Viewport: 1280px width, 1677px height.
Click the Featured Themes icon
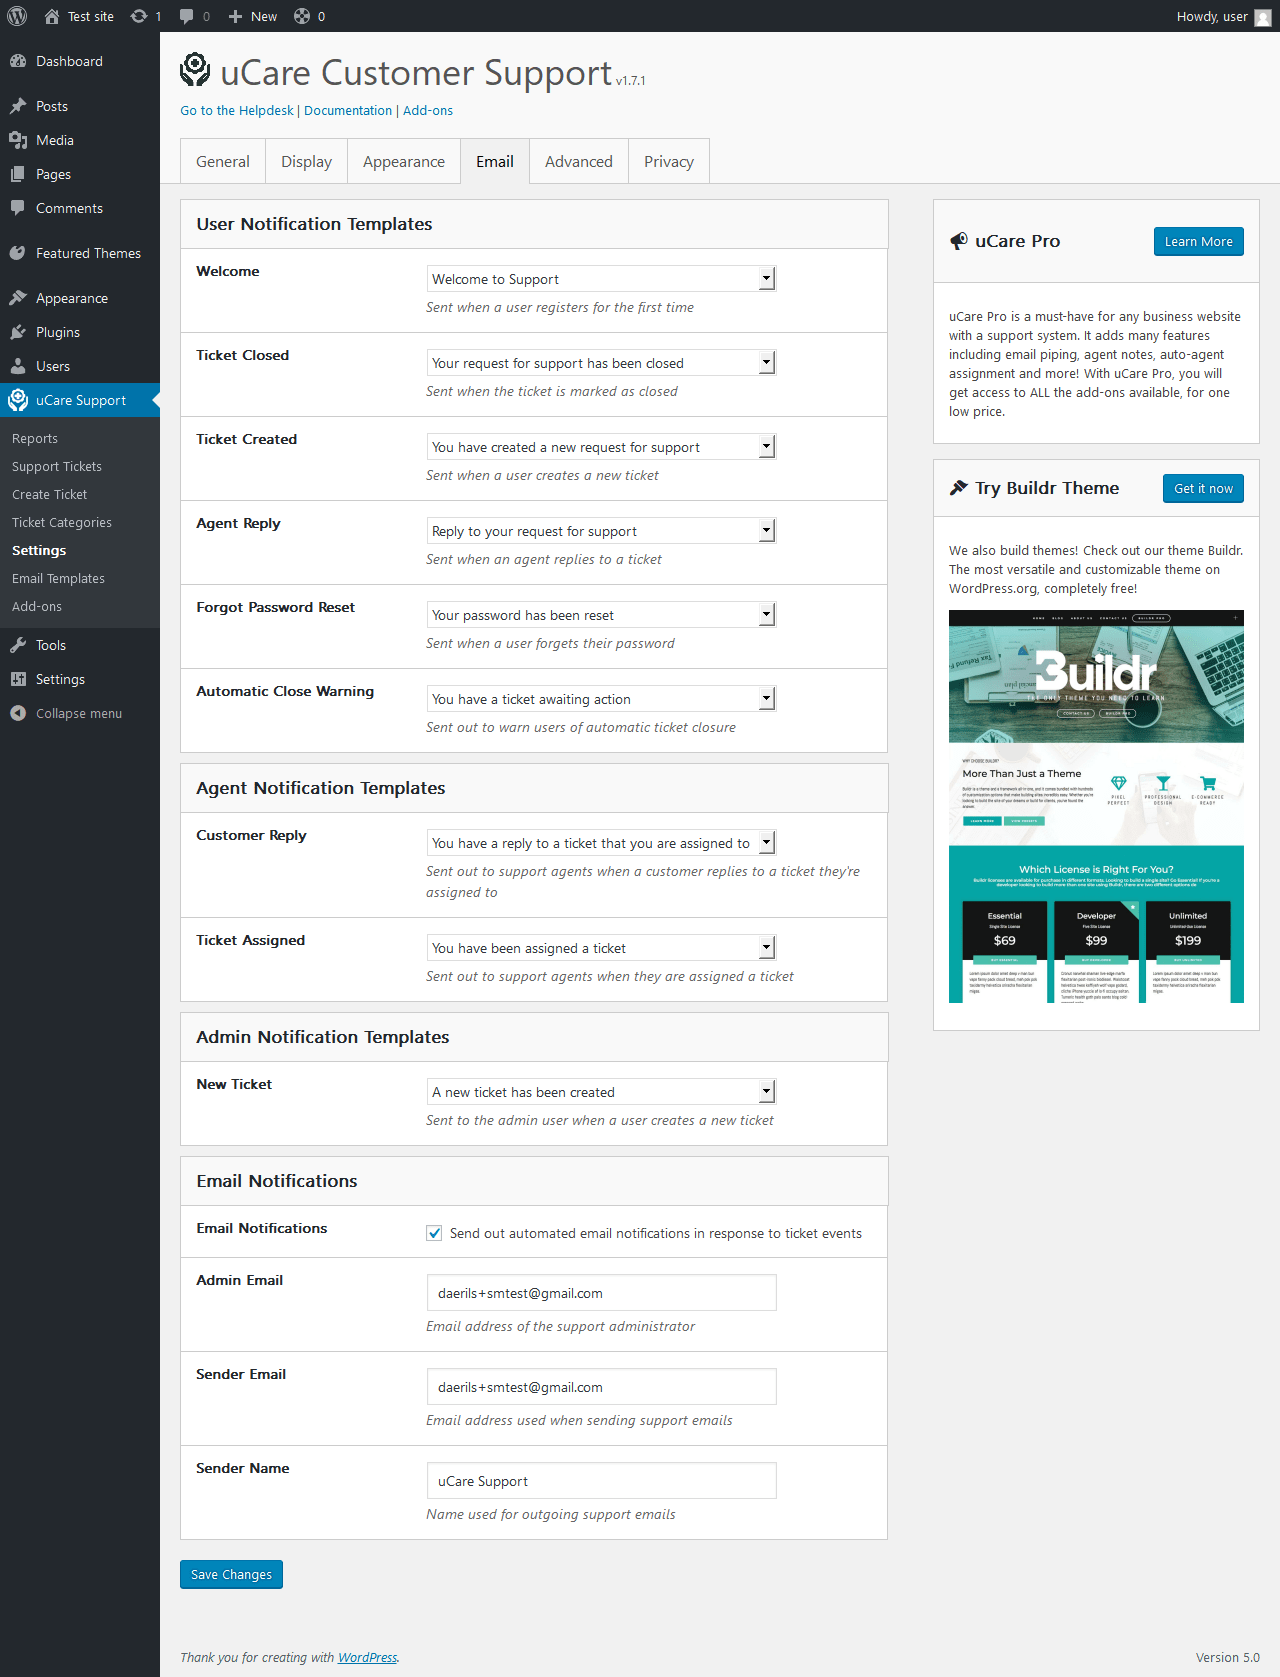[x=18, y=253]
